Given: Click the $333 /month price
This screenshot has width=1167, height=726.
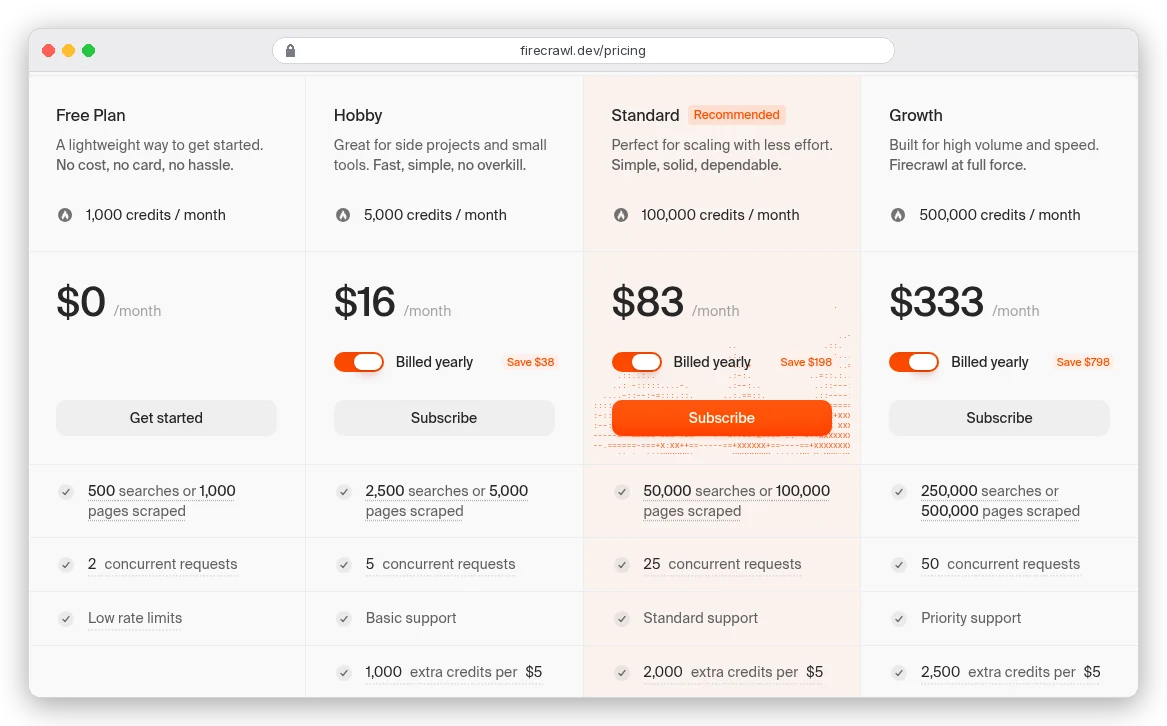Looking at the screenshot, I should coord(965,302).
